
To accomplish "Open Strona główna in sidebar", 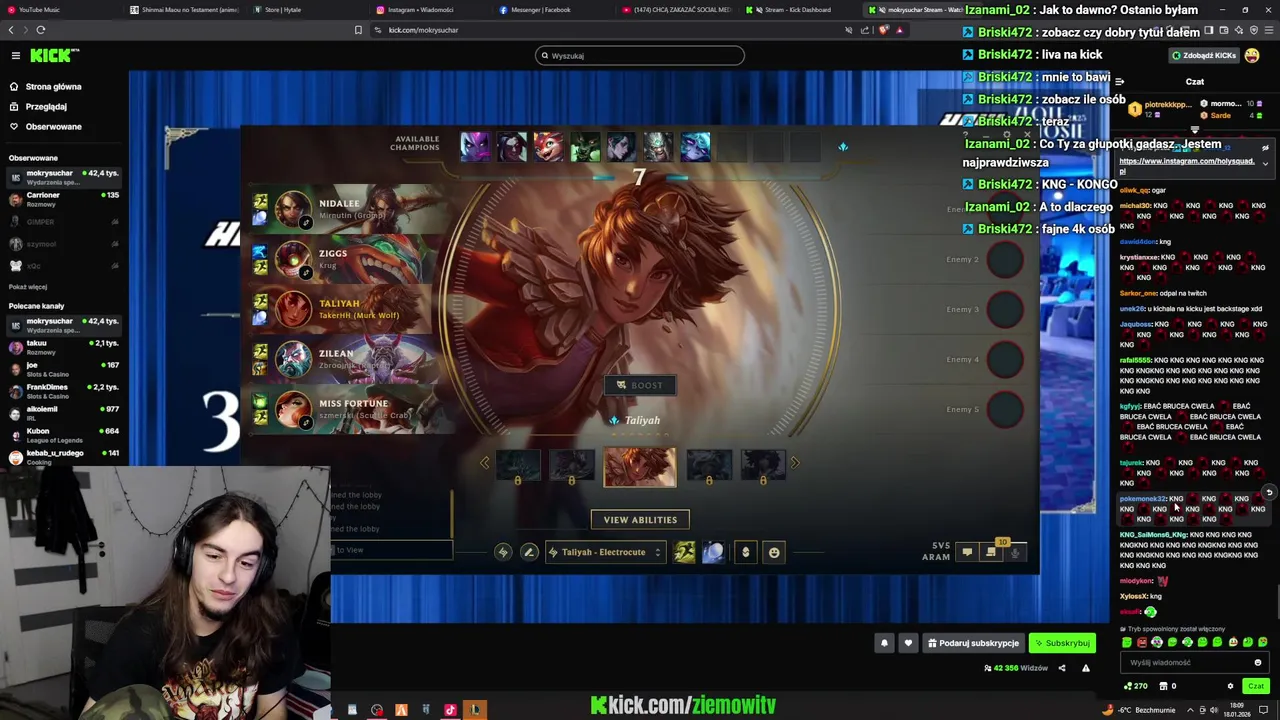I will 46,87.
